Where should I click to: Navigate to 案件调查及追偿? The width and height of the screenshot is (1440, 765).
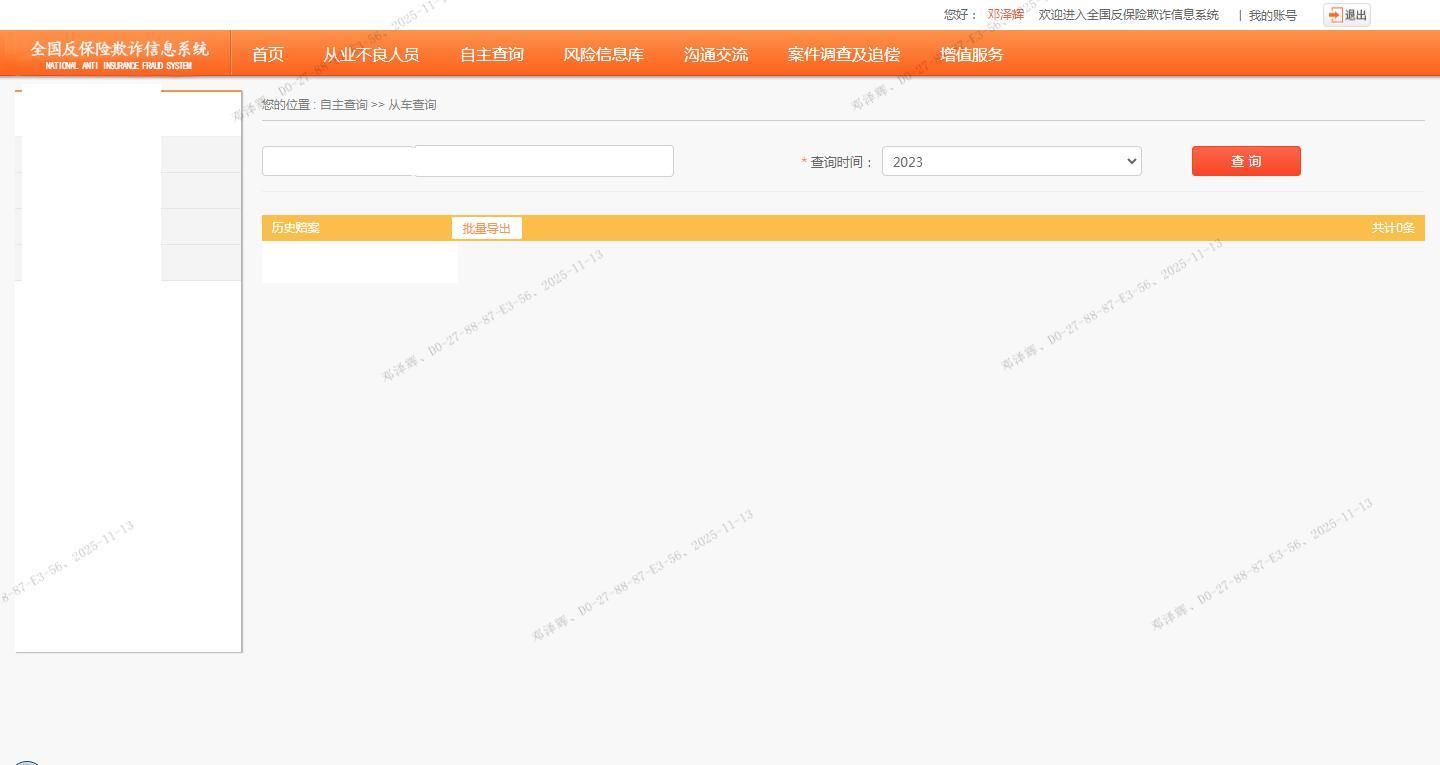pyautogui.click(x=843, y=55)
